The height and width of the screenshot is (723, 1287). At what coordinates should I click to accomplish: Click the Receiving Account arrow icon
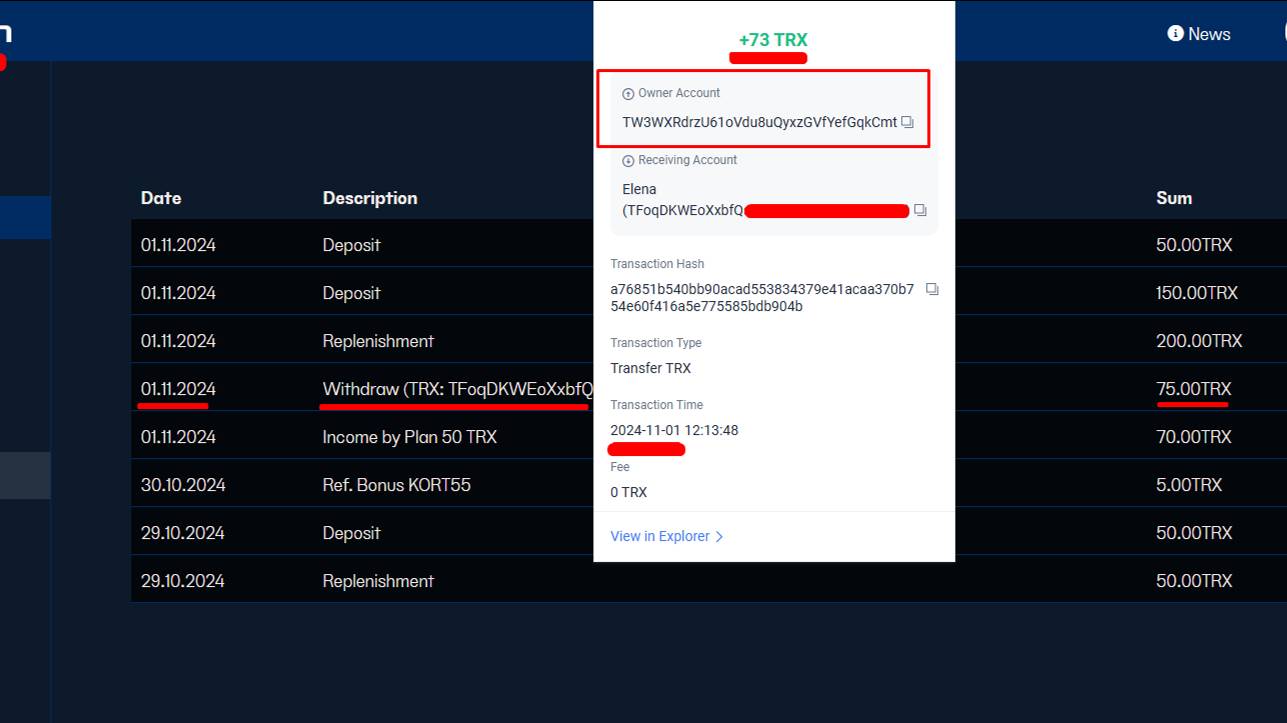(x=628, y=161)
